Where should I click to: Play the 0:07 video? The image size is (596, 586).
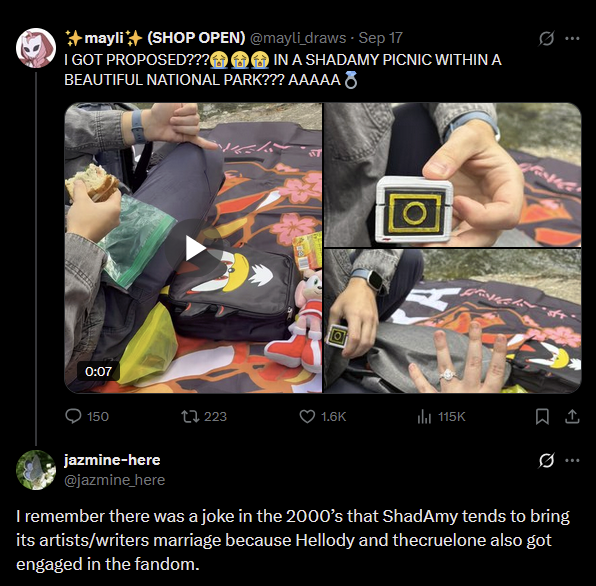(193, 248)
